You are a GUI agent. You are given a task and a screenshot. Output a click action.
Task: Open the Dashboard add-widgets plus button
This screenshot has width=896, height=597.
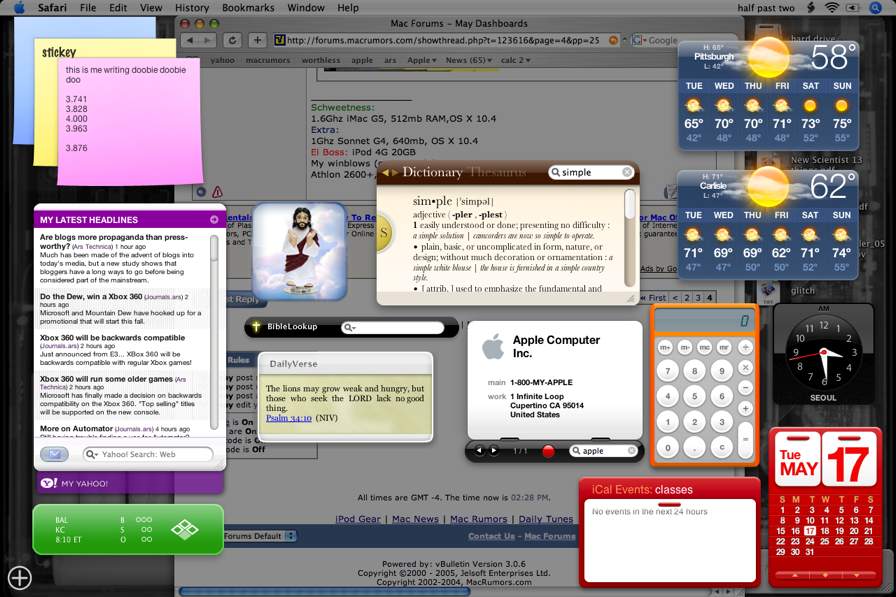19,578
